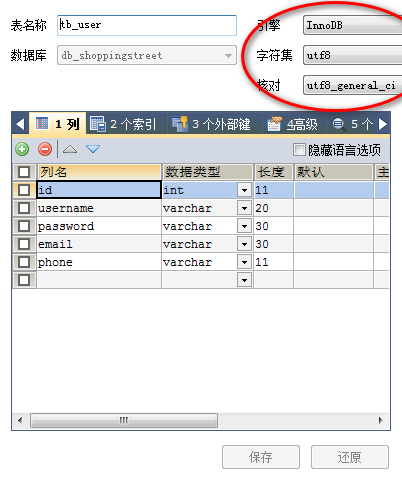Click length cell '30' for email
The height and width of the screenshot is (481, 402).
(x=274, y=244)
